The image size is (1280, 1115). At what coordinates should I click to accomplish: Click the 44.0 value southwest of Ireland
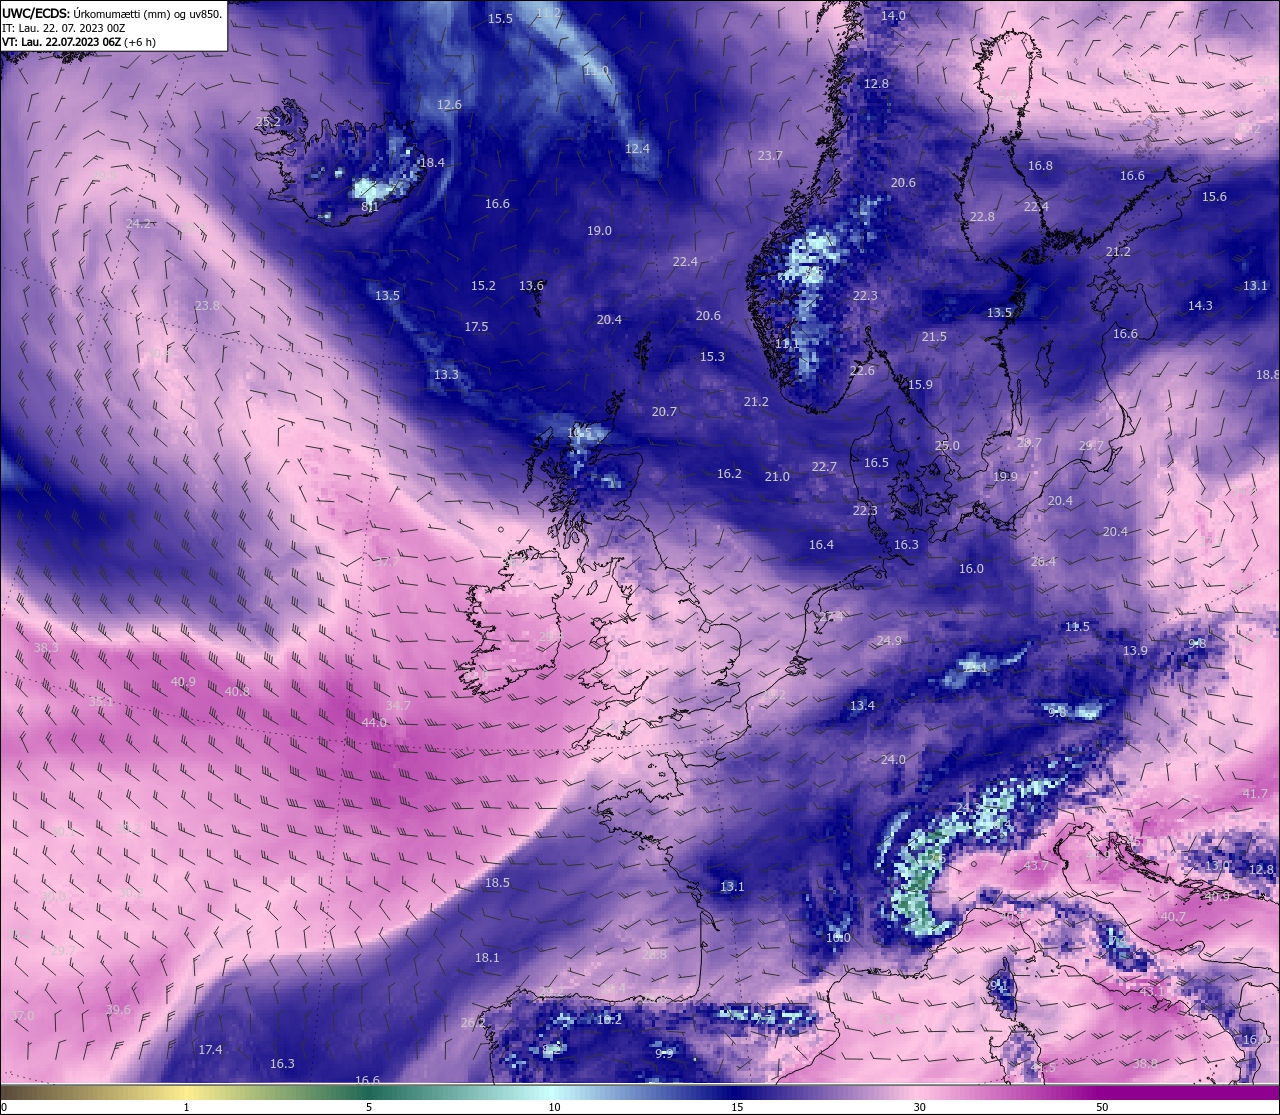pos(374,723)
